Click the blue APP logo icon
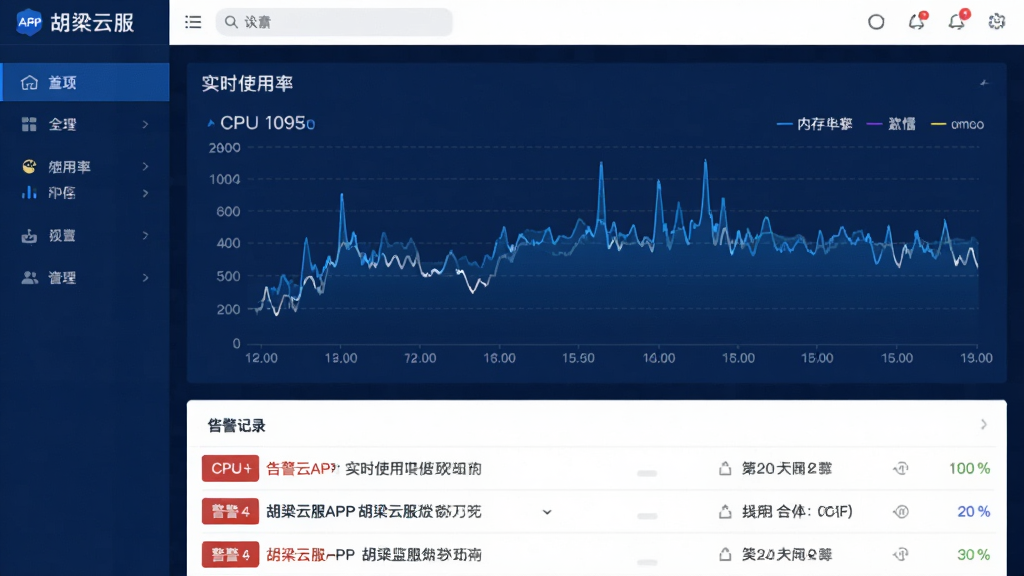 29,23
